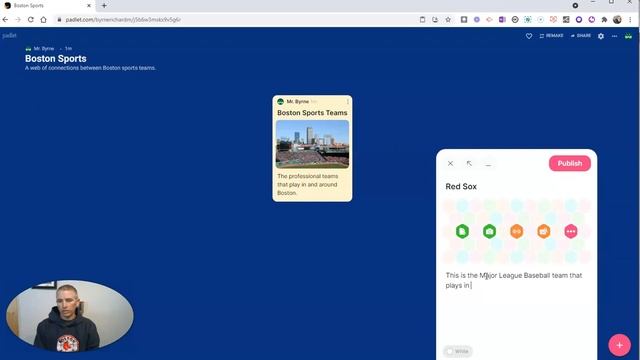The width and height of the screenshot is (640, 360).
Task: Open the Chrome three-dot menu
Action: 630,19
